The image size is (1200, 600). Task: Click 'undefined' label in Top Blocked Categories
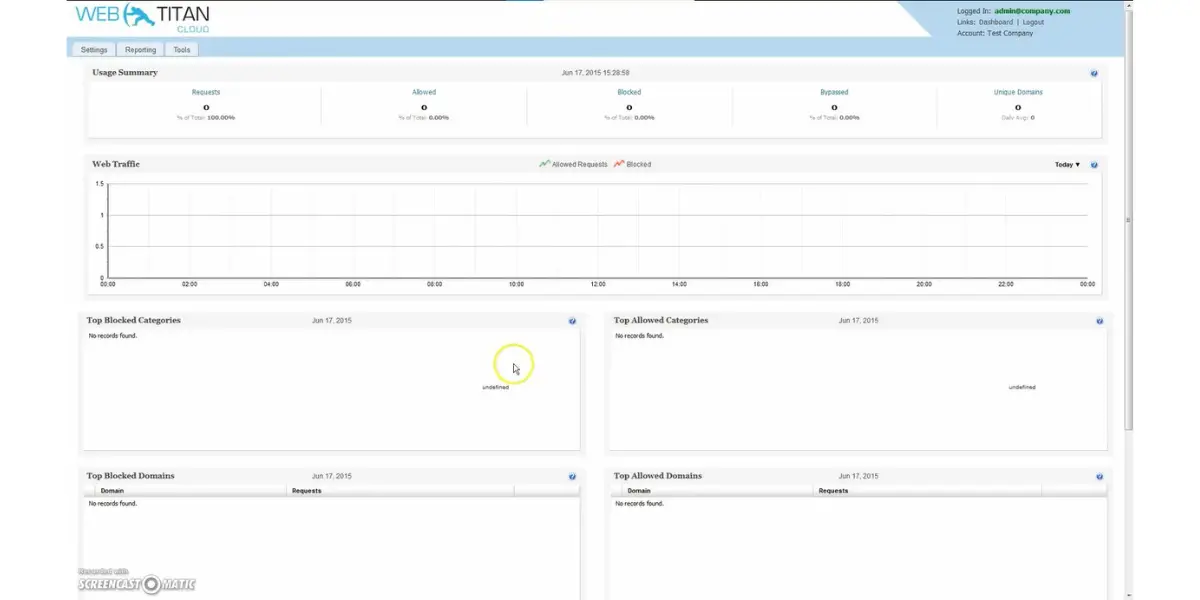point(495,387)
